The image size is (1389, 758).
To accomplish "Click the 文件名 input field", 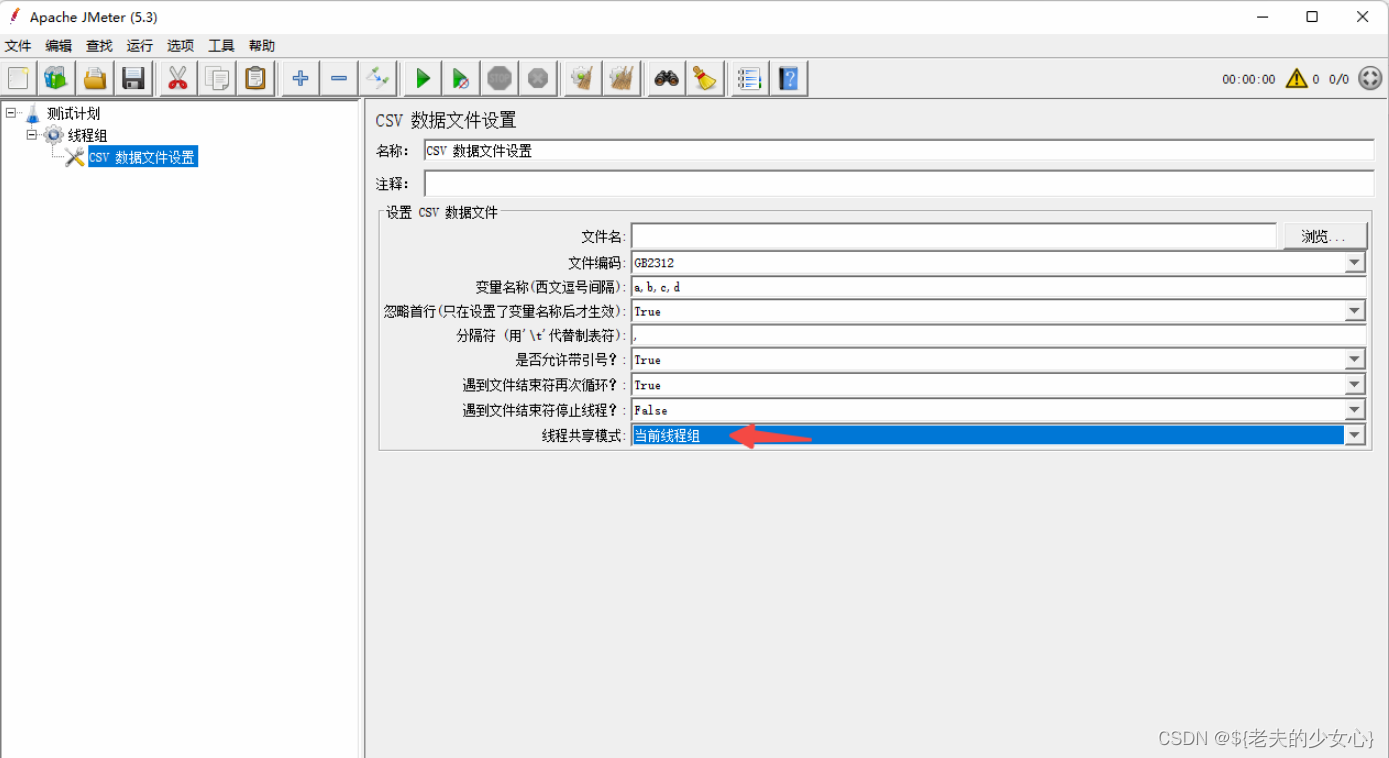I will [x=954, y=236].
